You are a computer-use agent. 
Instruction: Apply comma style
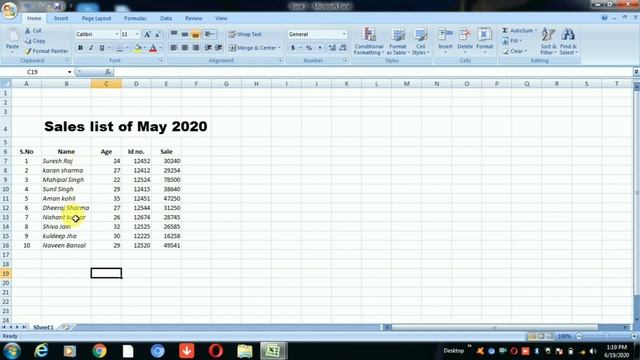pos(320,48)
